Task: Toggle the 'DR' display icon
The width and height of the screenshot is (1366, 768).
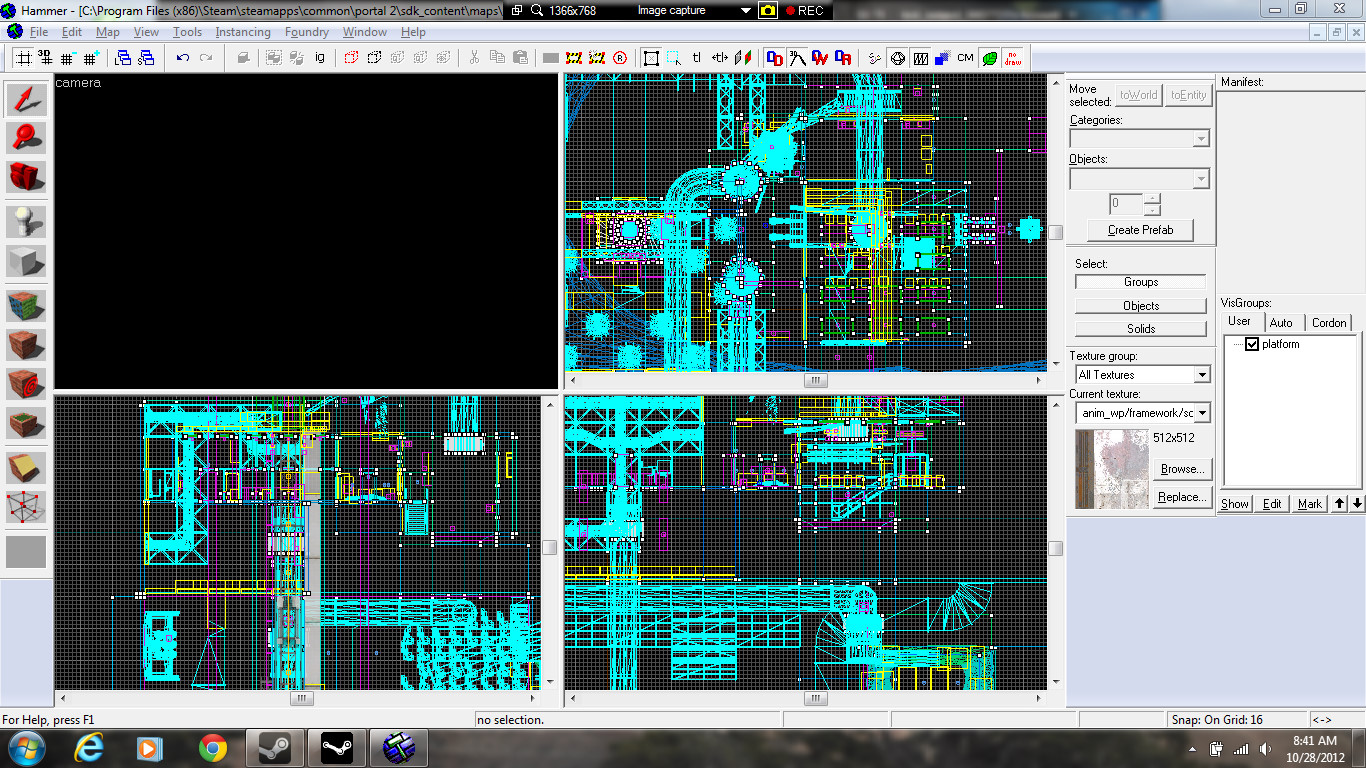Action: (x=843, y=58)
